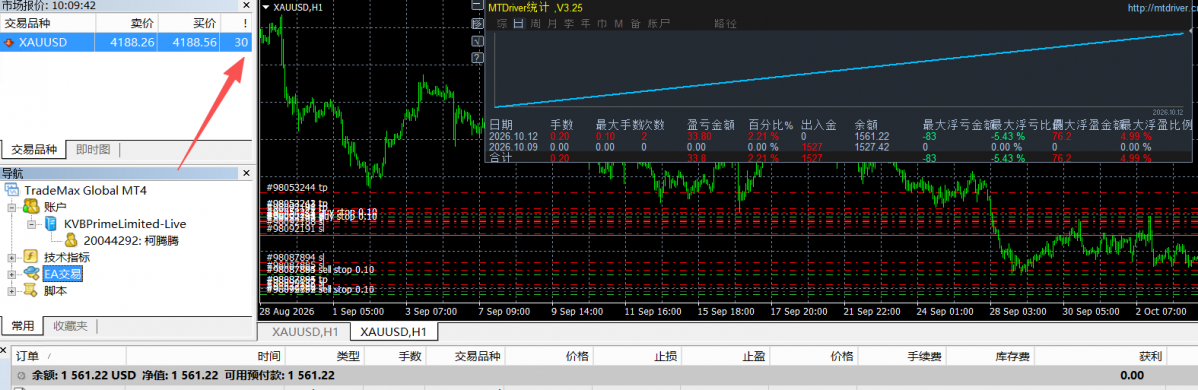Click the spread value 30 cell
The width and height of the screenshot is (1198, 390).
tap(237, 43)
